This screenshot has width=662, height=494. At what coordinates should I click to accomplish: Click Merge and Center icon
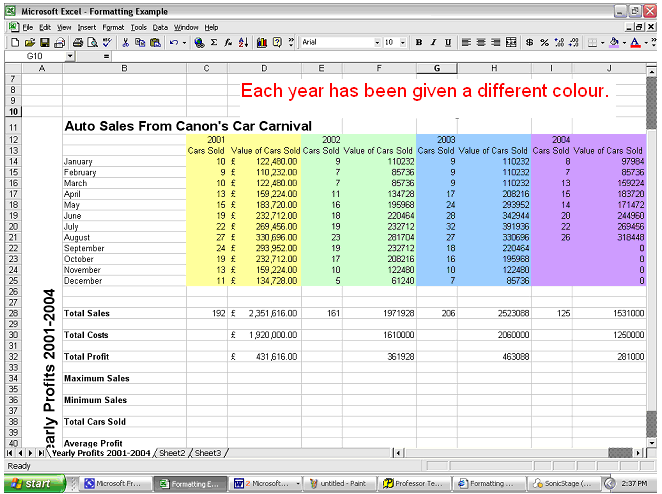point(511,43)
